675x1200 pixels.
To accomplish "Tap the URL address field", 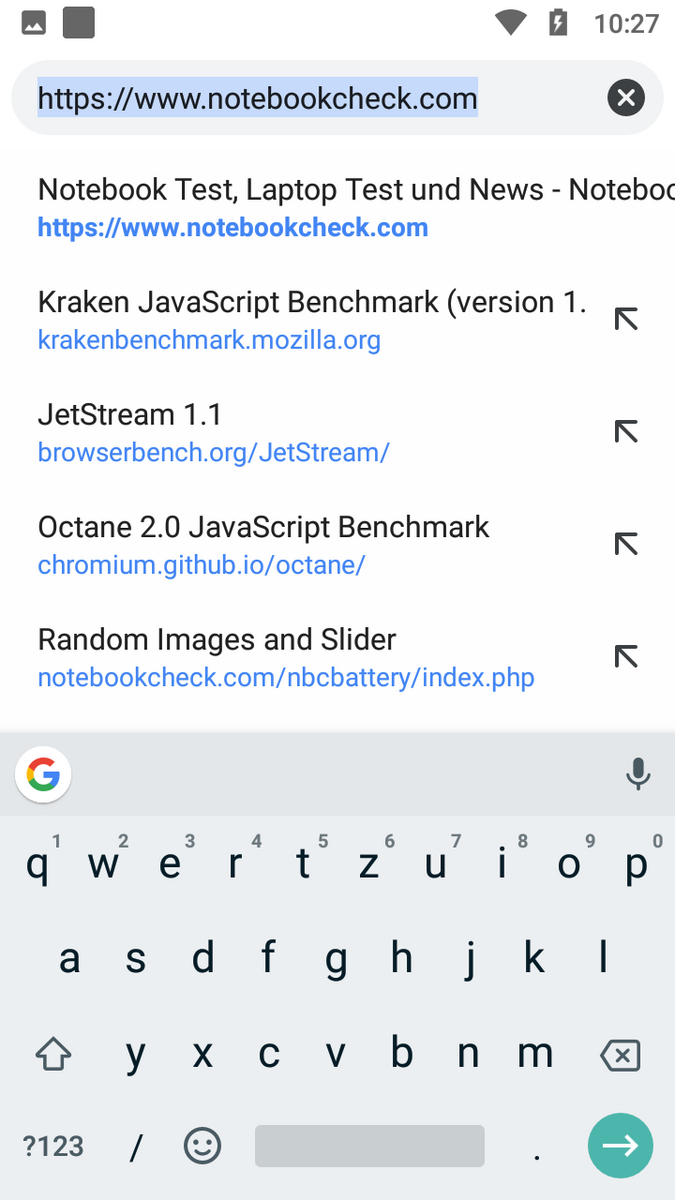I will point(300,99).
